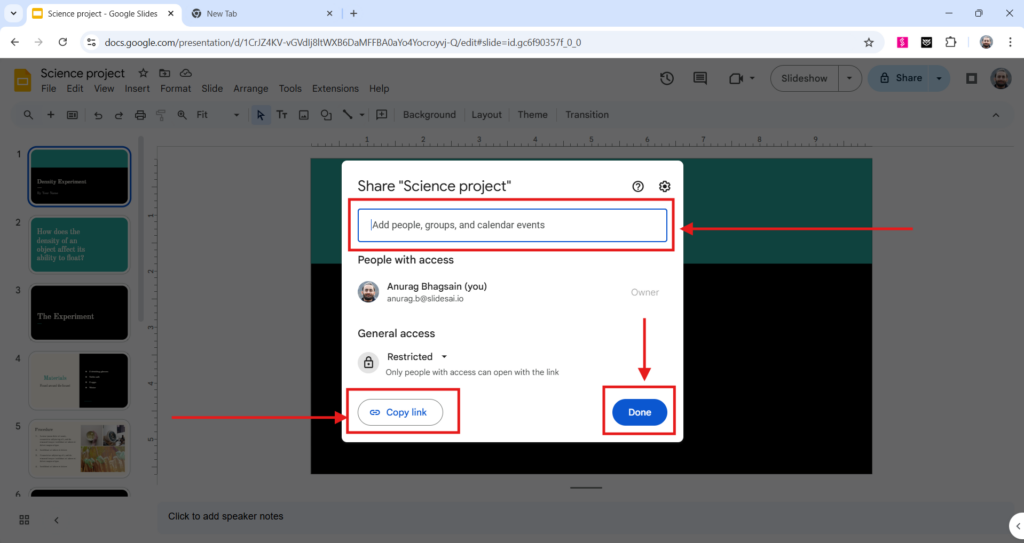This screenshot has width=1024, height=543.
Task: Click the print icon in toolbar
Action: tap(140, 115)
